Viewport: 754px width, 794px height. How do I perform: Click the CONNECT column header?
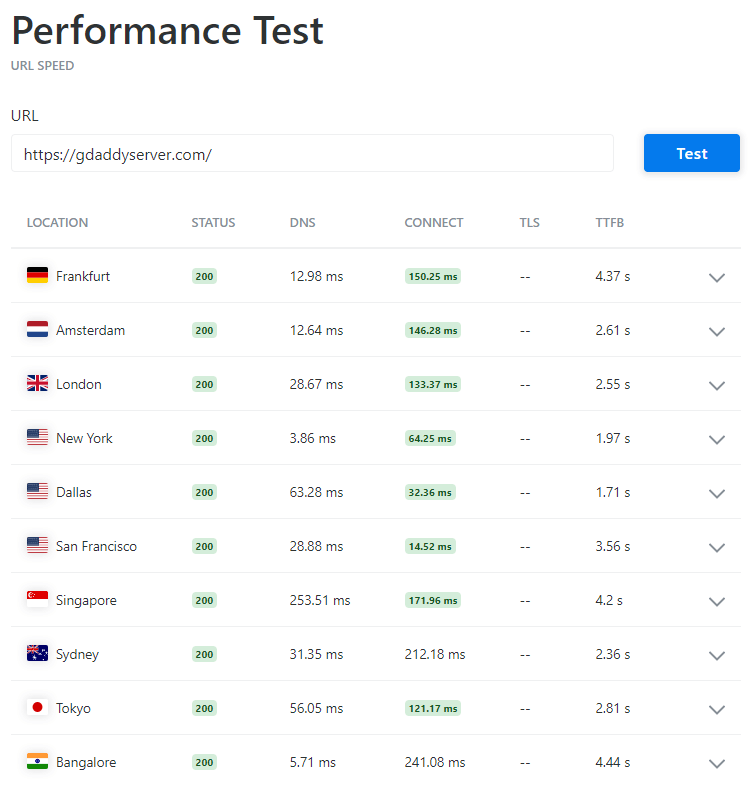pyautogui.click(x=433, y=223)
